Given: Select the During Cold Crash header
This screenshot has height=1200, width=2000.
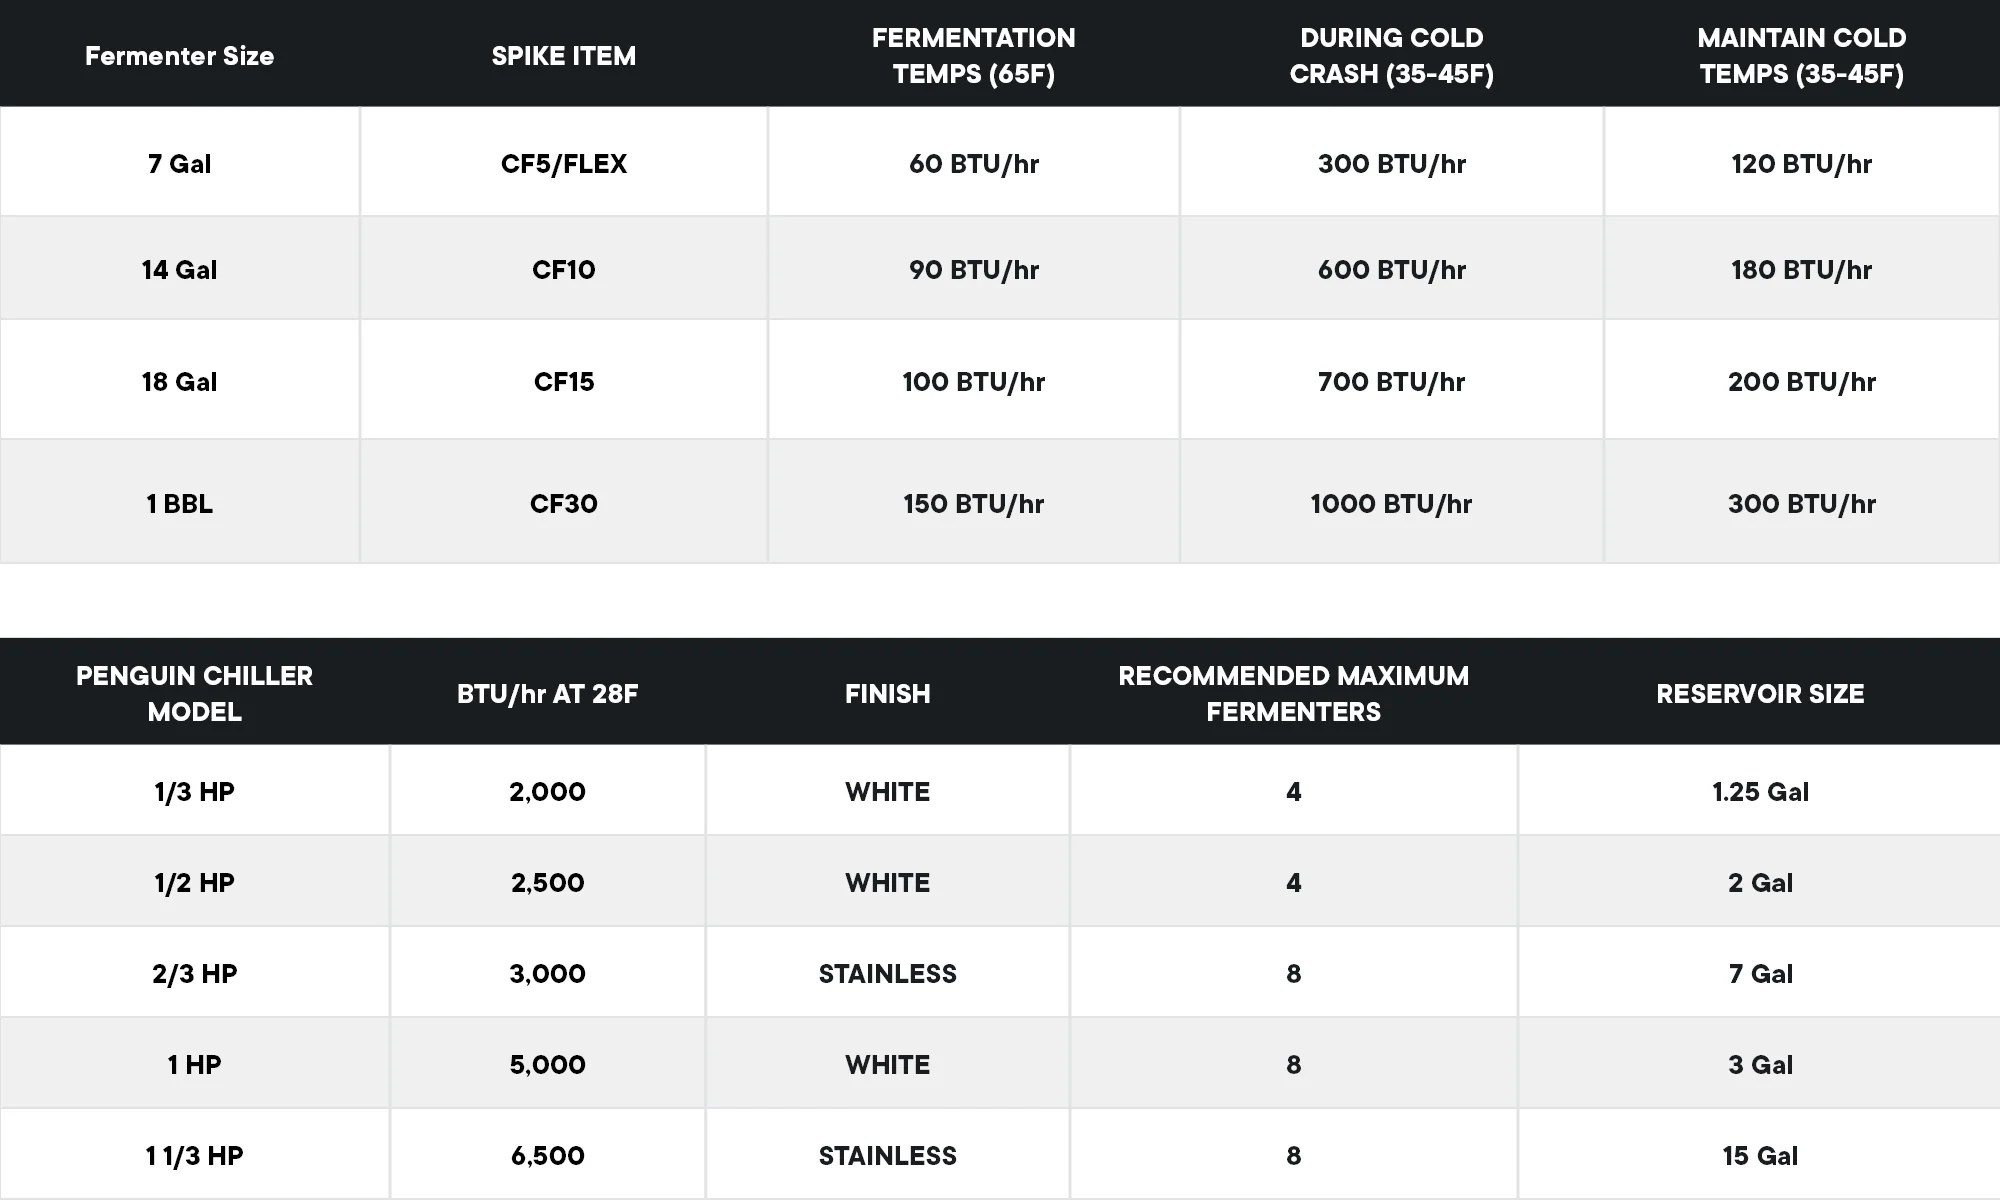Looking at the screenshot, I should coord(1391,56).
